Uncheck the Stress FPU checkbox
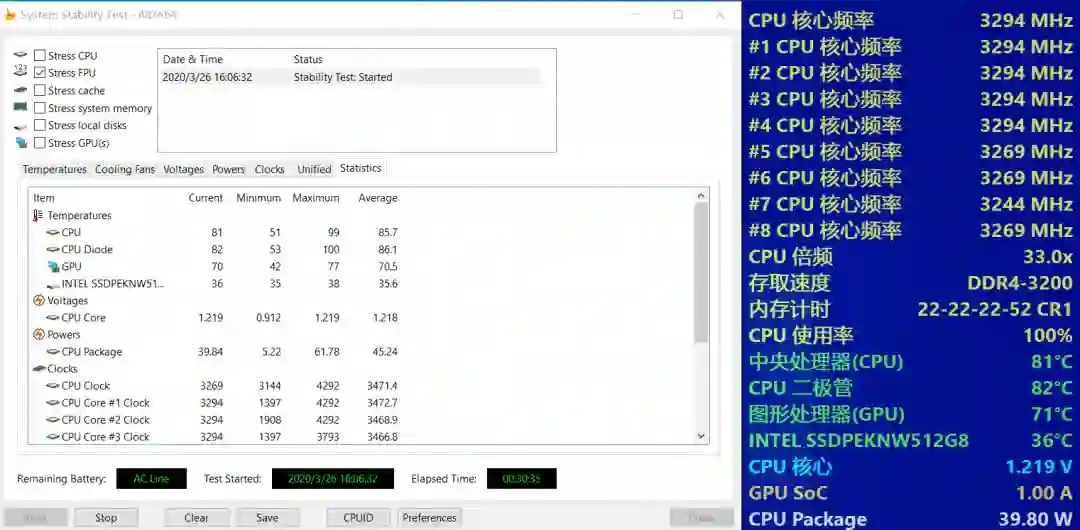 pyautogui.click(x=40, y=73)
